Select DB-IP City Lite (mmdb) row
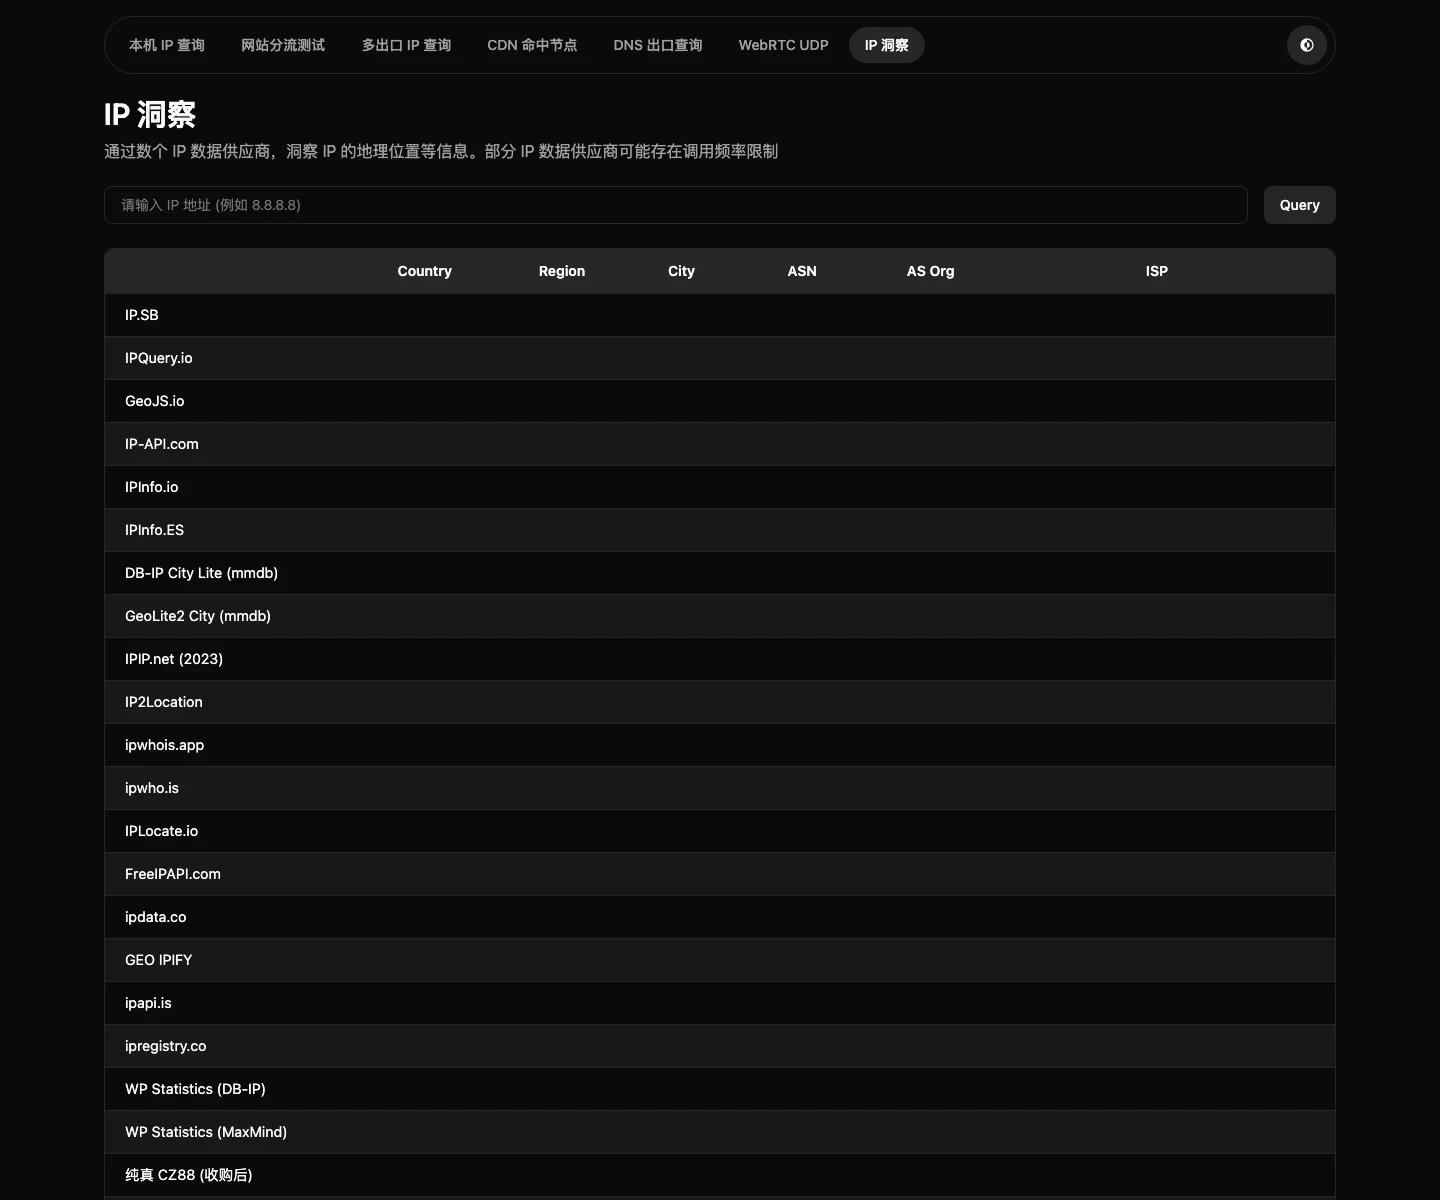The height and width of the screenshot is (1200, 1440). tap(720, 573)
